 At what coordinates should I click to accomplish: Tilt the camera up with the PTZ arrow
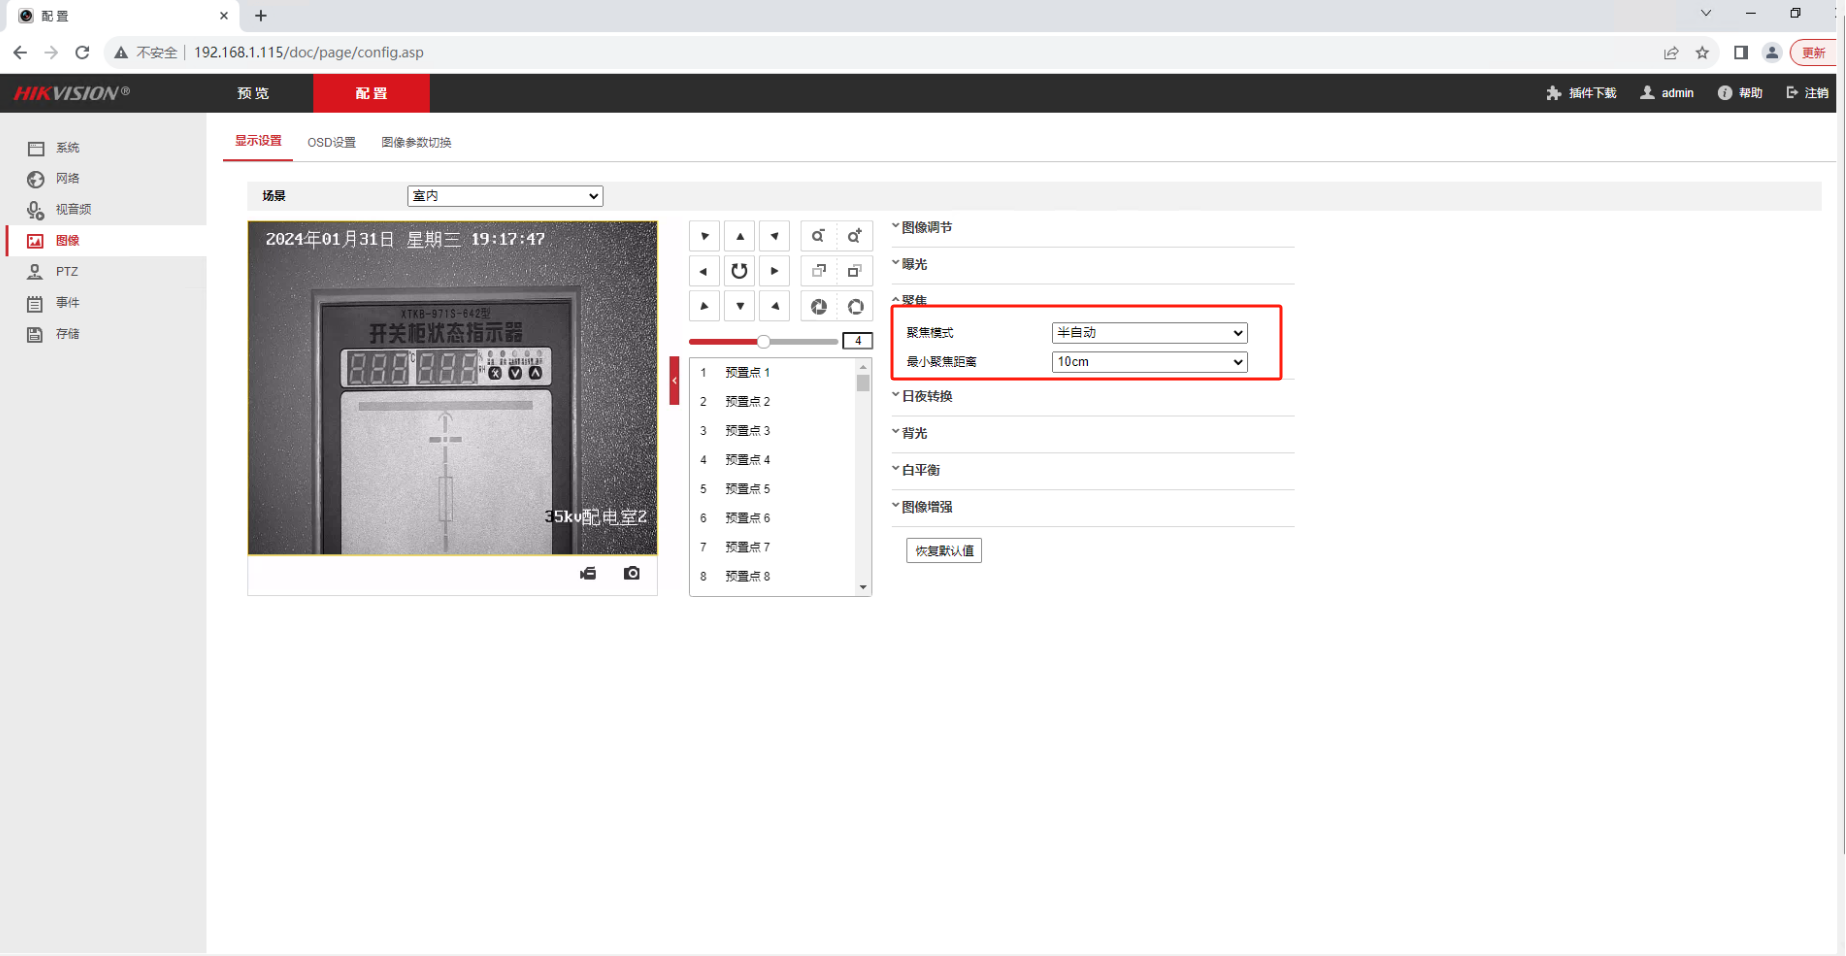[740, 236]
